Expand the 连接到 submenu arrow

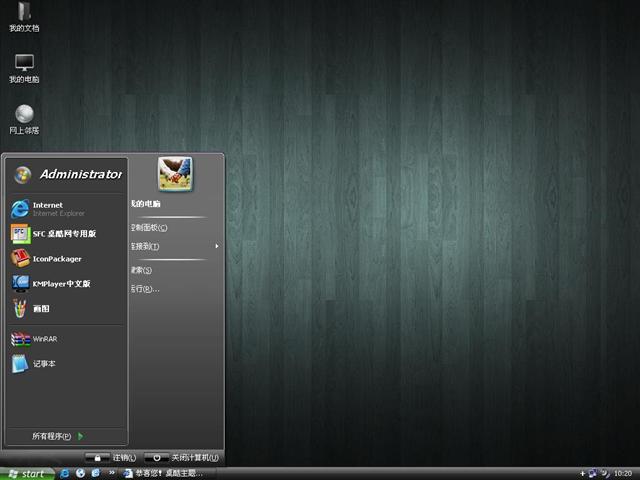pyautogui.click(x=216, y=246)
